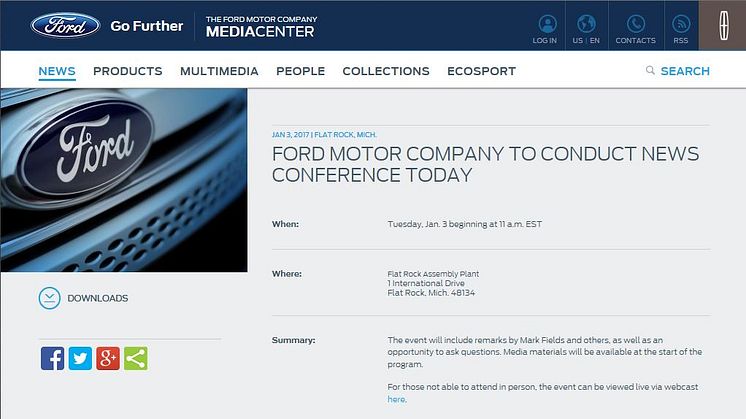Click the Ford oval logo in header
The height and width of the screenshot is (419, 746).
[65, 25]
